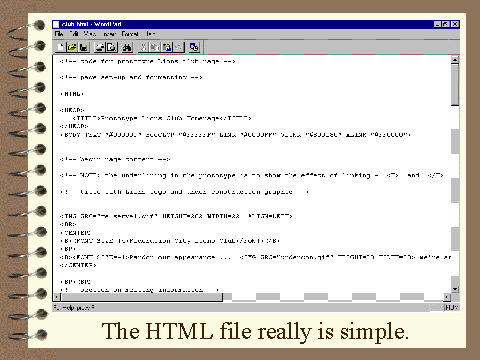Click the Insert Date/Time icon
Image resolution: width=480 pixels, height=360 pixels.
194,47
